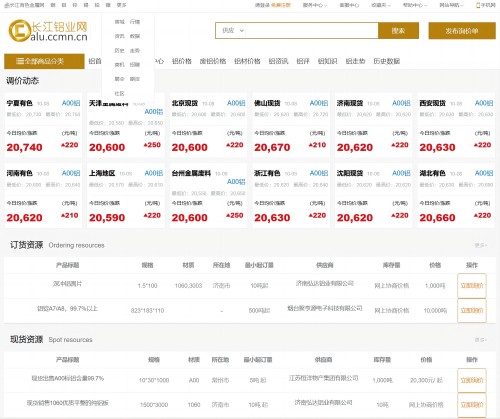Click the A00铝 tag on 湖北有色 card
The height and width of the screenshot is (419, 500).
coord(484,173)
